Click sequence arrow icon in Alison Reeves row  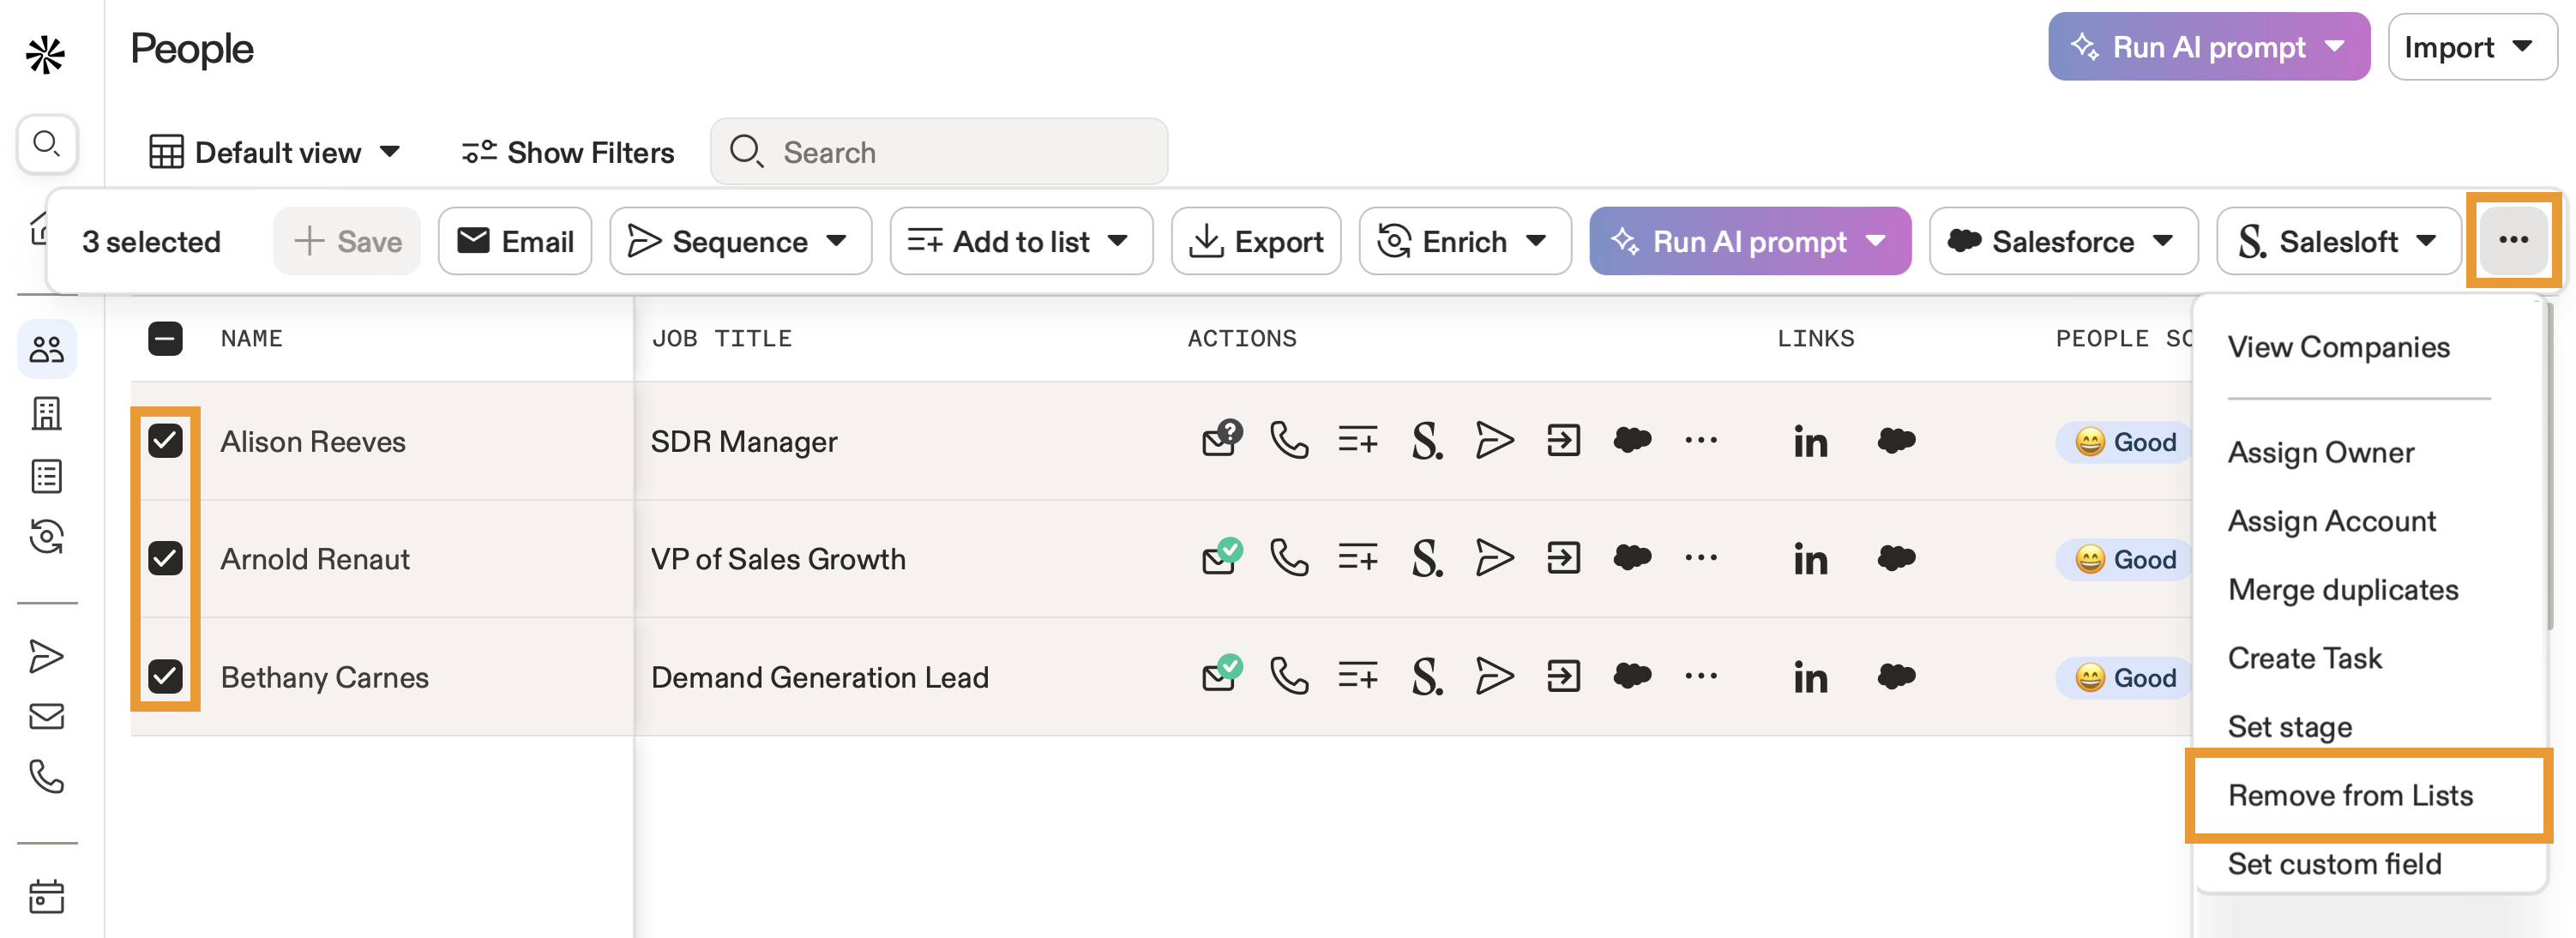[1494, 440]
